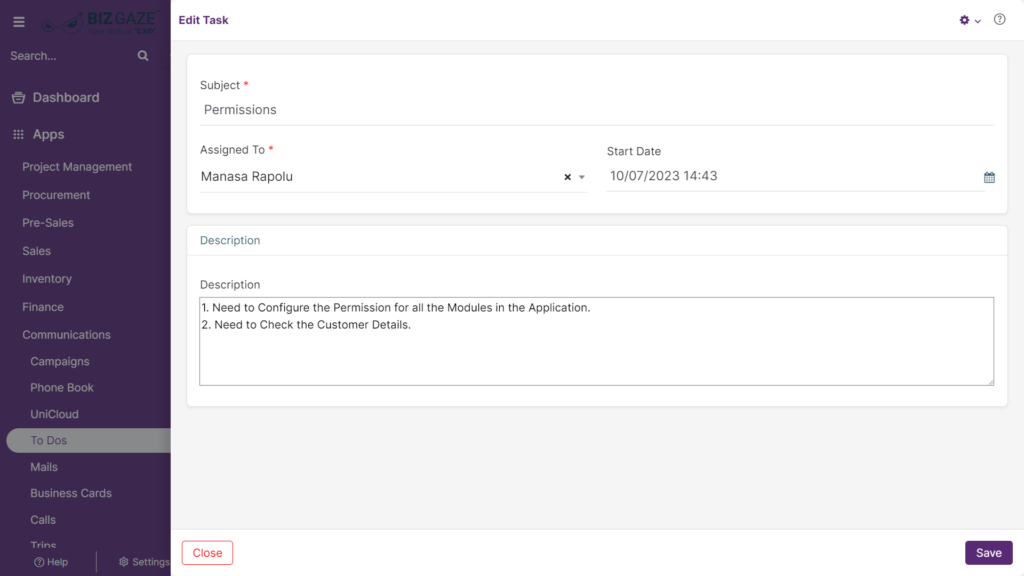Go to the Finance module
Viewport: 1024px width, 576px height.
43,307
